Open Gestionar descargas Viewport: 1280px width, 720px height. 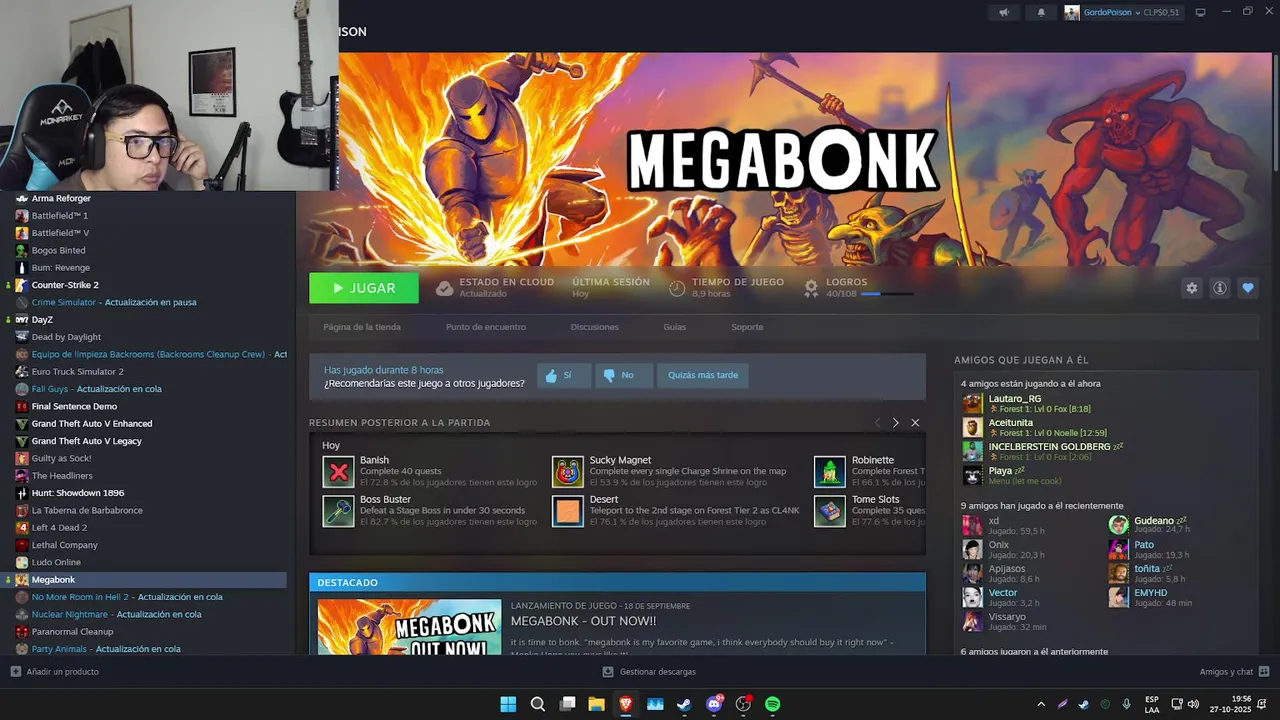pos(649,672)
